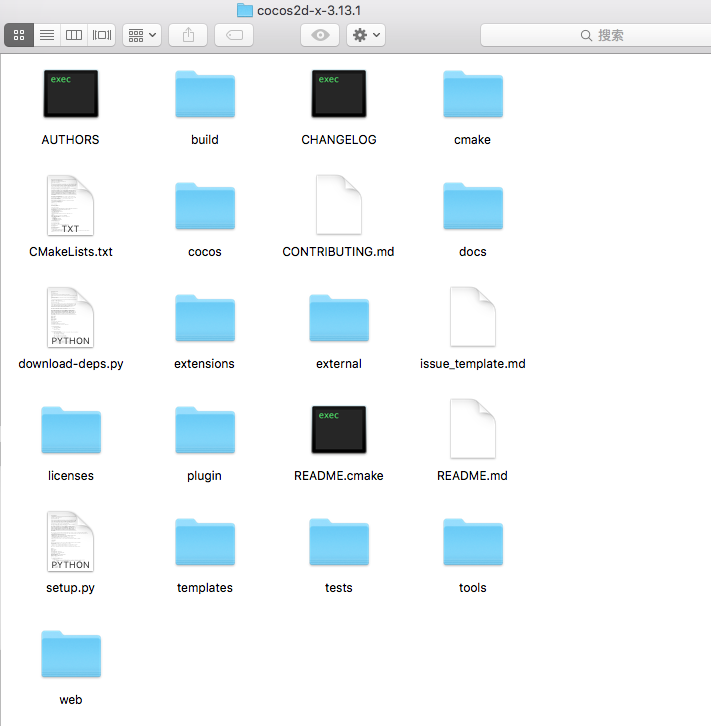Select the download-deps.py Python file icon
Image resolution: width=711 pixels, height=726 pixels.
pyautogui.click(x=70, y=318)
